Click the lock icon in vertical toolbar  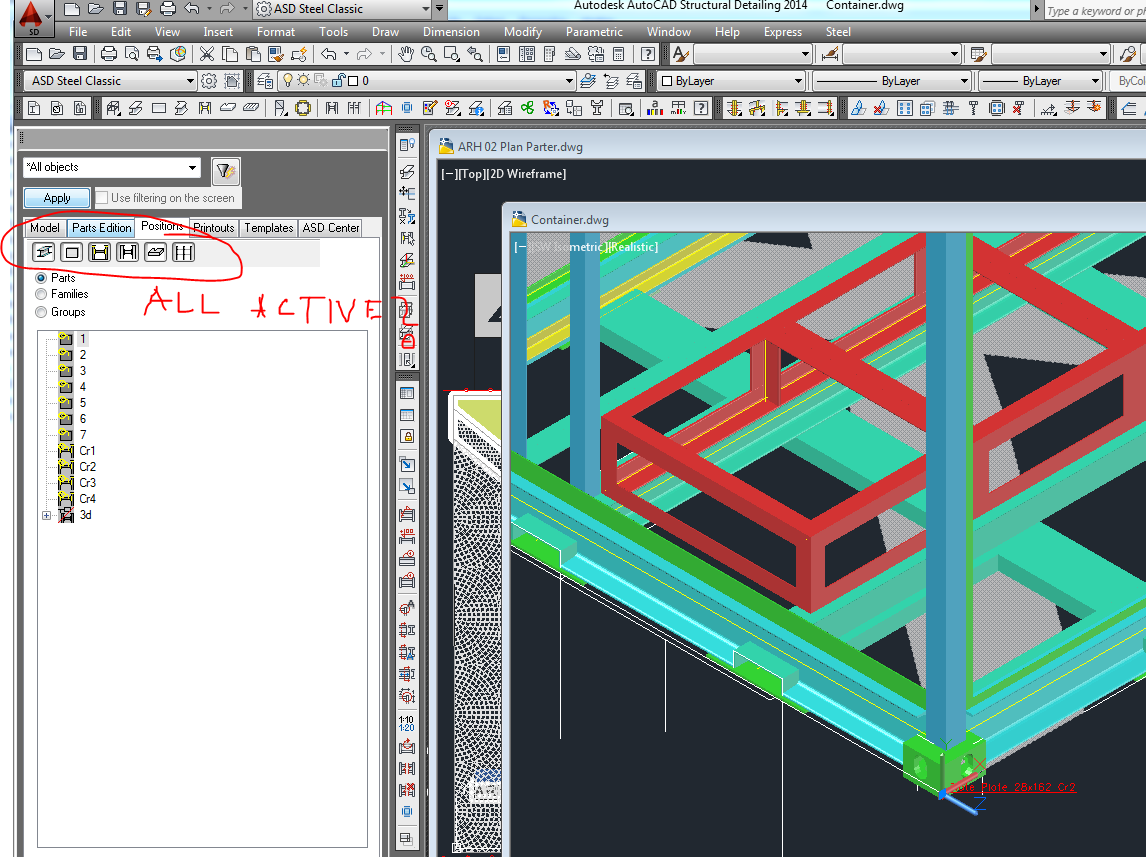click(x=407, y=437)
